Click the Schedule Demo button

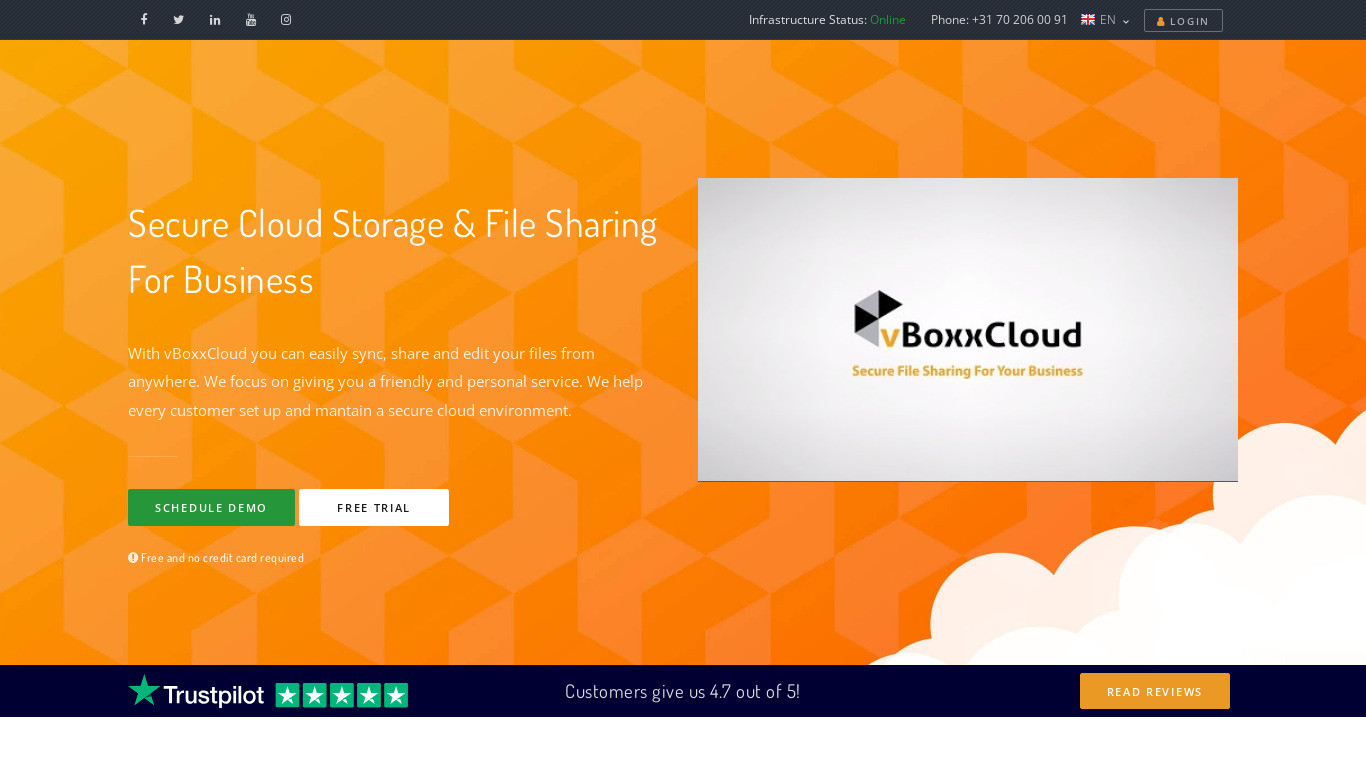211,508
